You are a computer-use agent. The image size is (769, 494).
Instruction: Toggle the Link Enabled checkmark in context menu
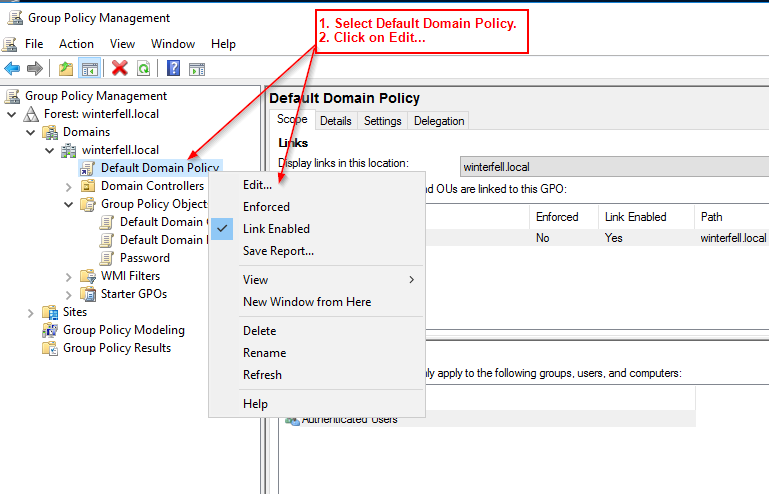click(222, 229)
